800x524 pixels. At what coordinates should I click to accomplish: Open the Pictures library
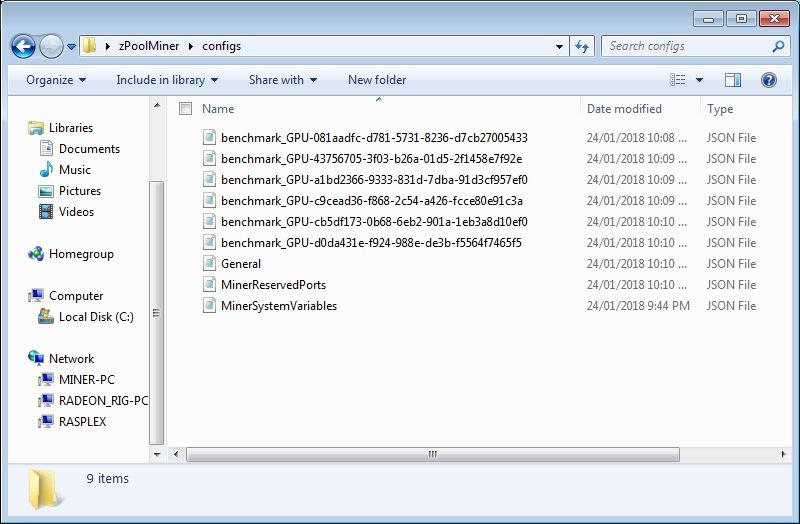(x=80, y=190)
